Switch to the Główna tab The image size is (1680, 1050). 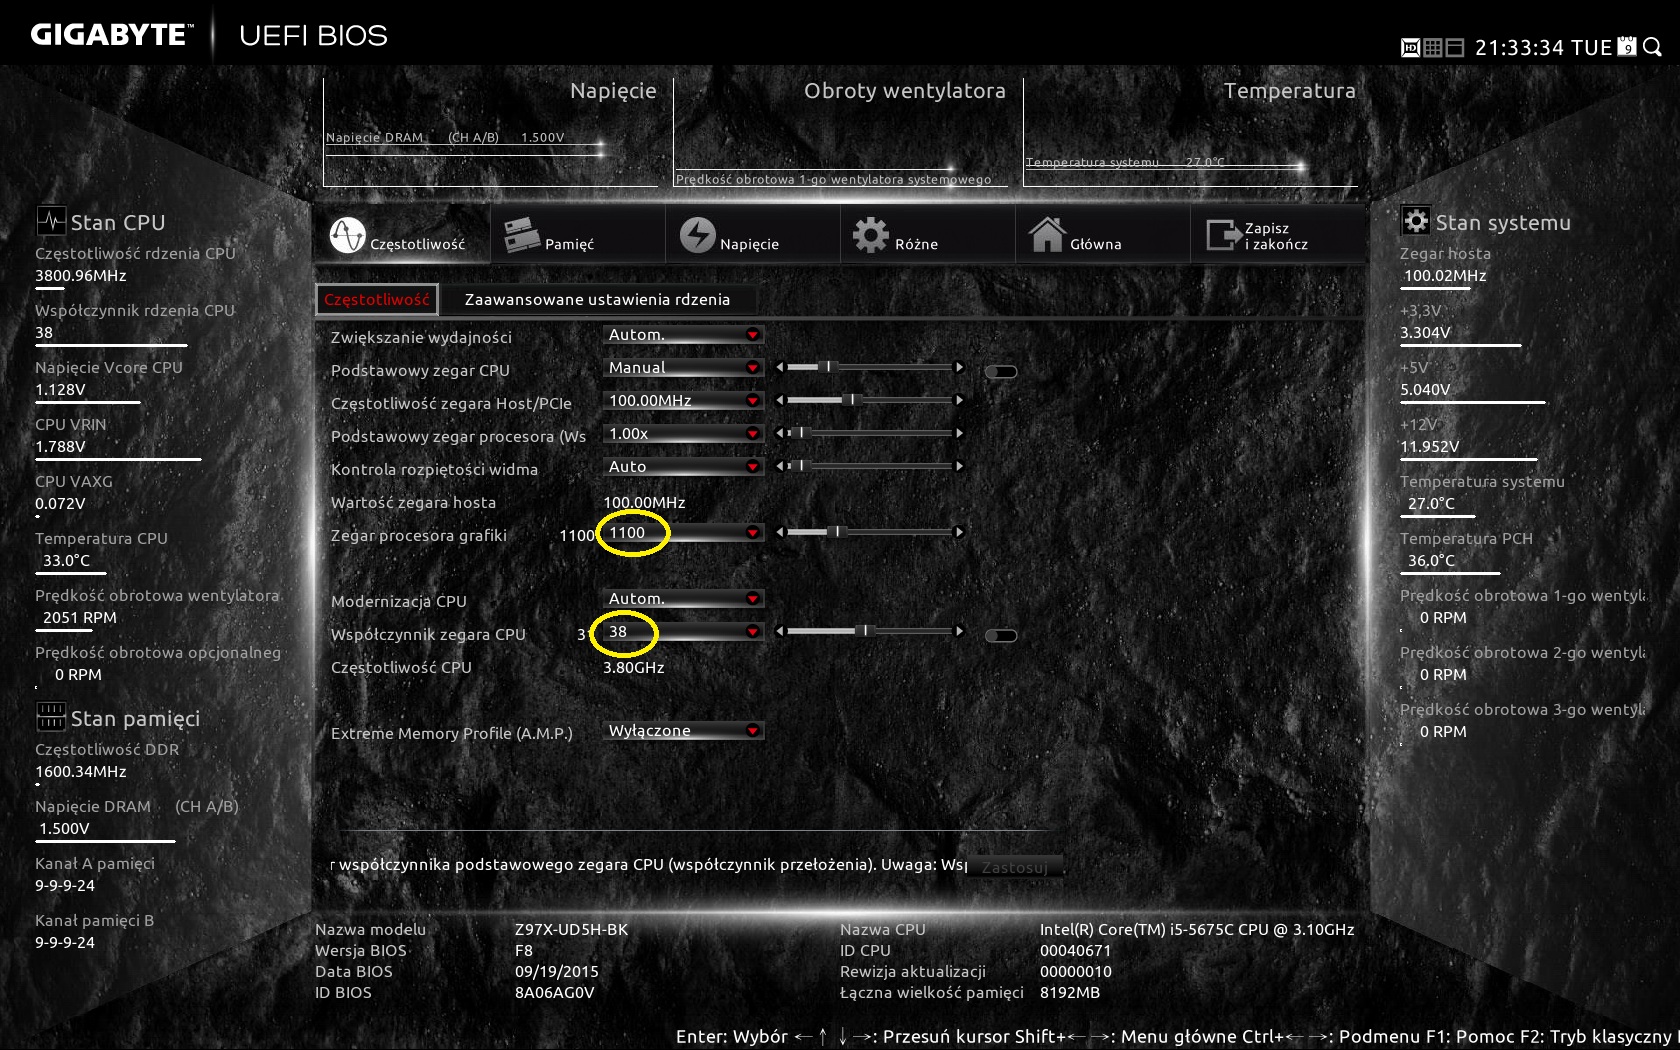(1102, 236)
